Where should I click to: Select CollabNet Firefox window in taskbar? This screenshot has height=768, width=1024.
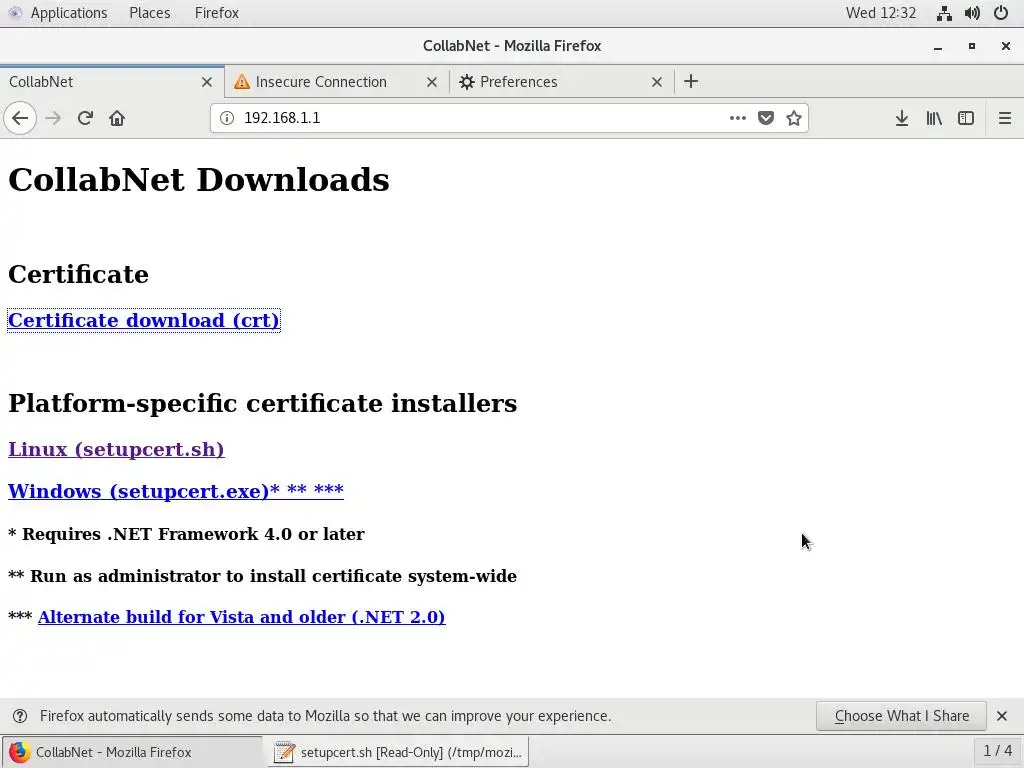tap(132, 752)
